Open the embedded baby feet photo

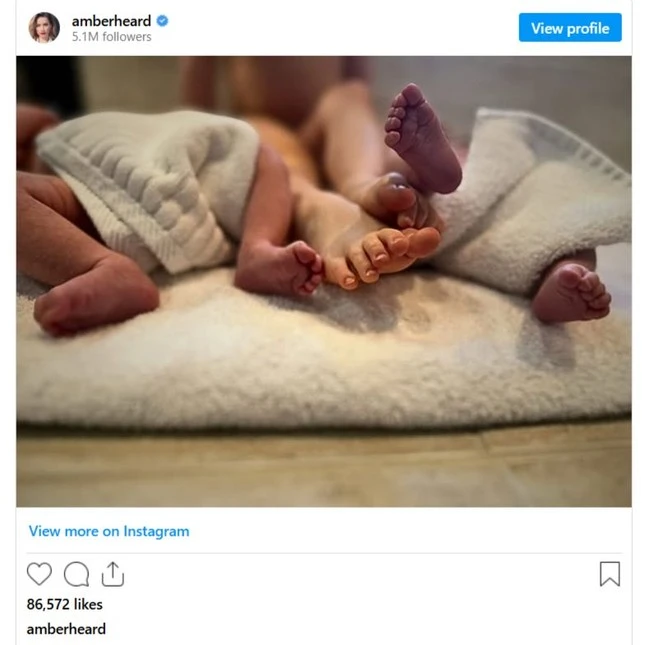324,281
